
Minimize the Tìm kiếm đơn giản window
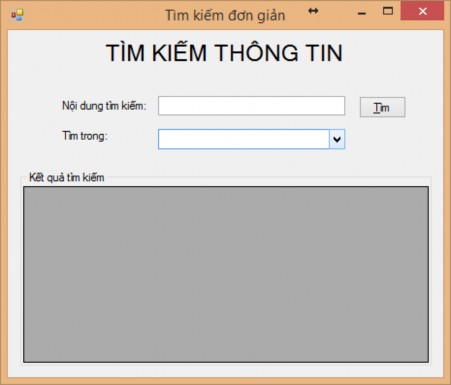pos(362,13)
